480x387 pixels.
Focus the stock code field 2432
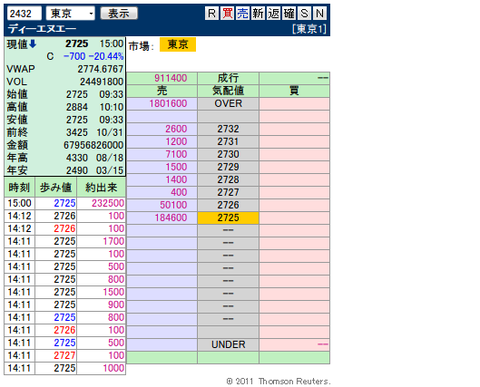[x=24, y=13]
